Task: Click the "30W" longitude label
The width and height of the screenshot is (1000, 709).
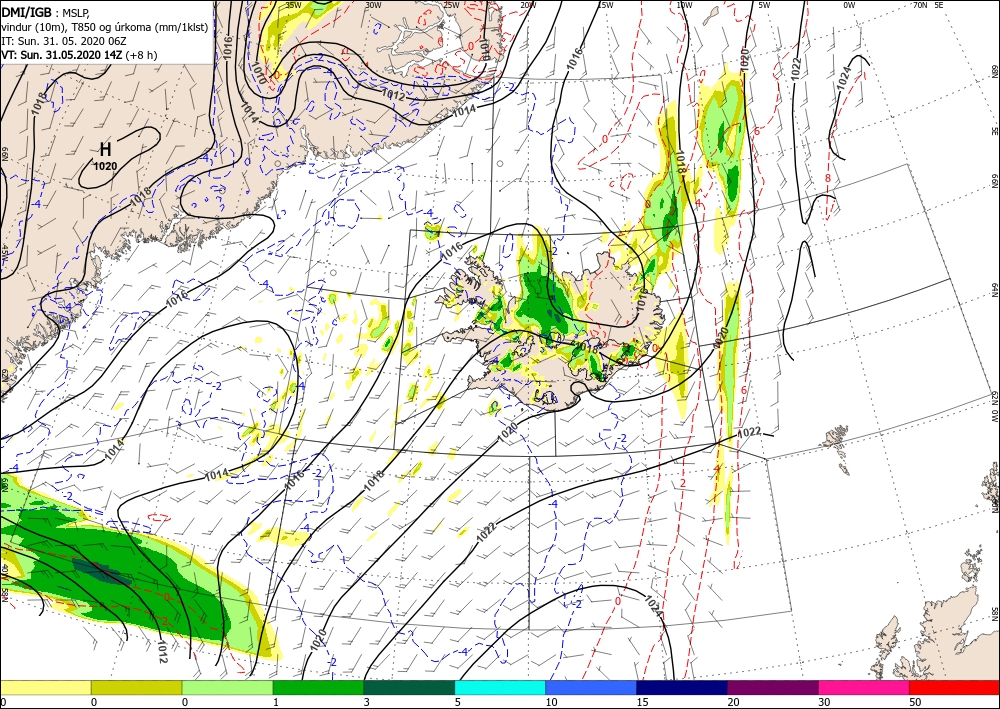Action: click(x=373, y=5)
